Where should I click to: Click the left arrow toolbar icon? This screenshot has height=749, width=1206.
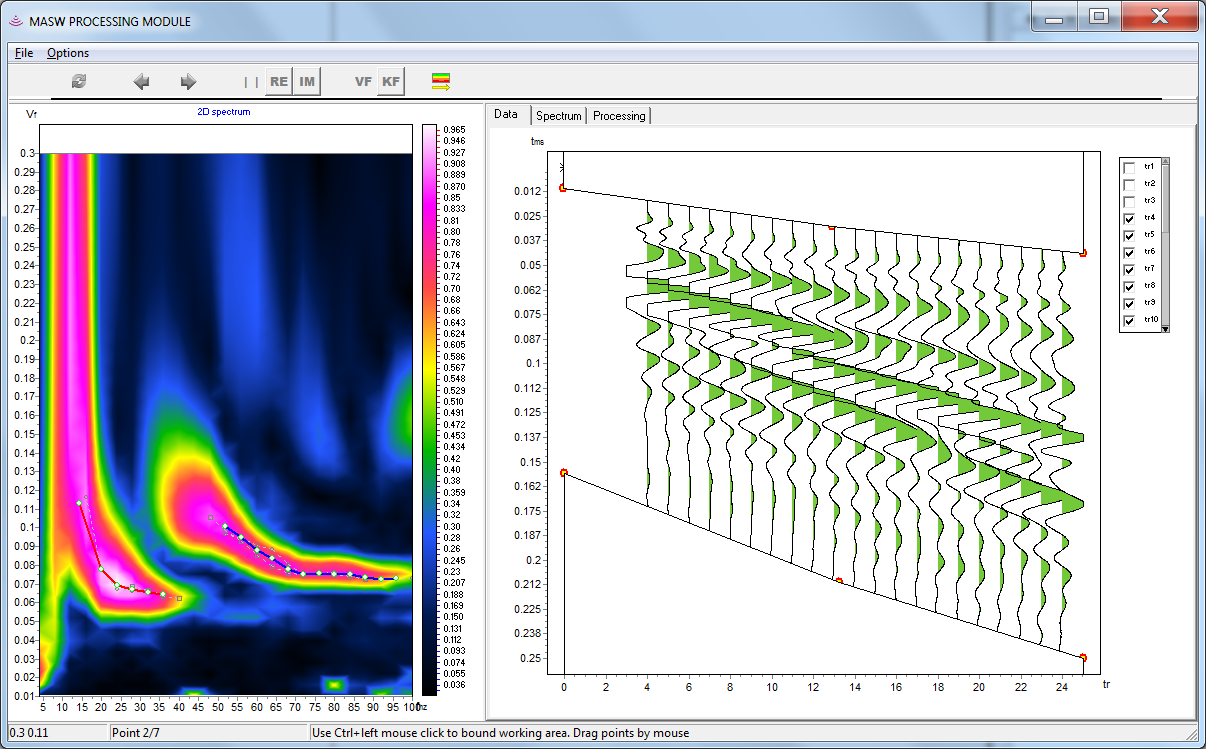[x=142, y=82]
